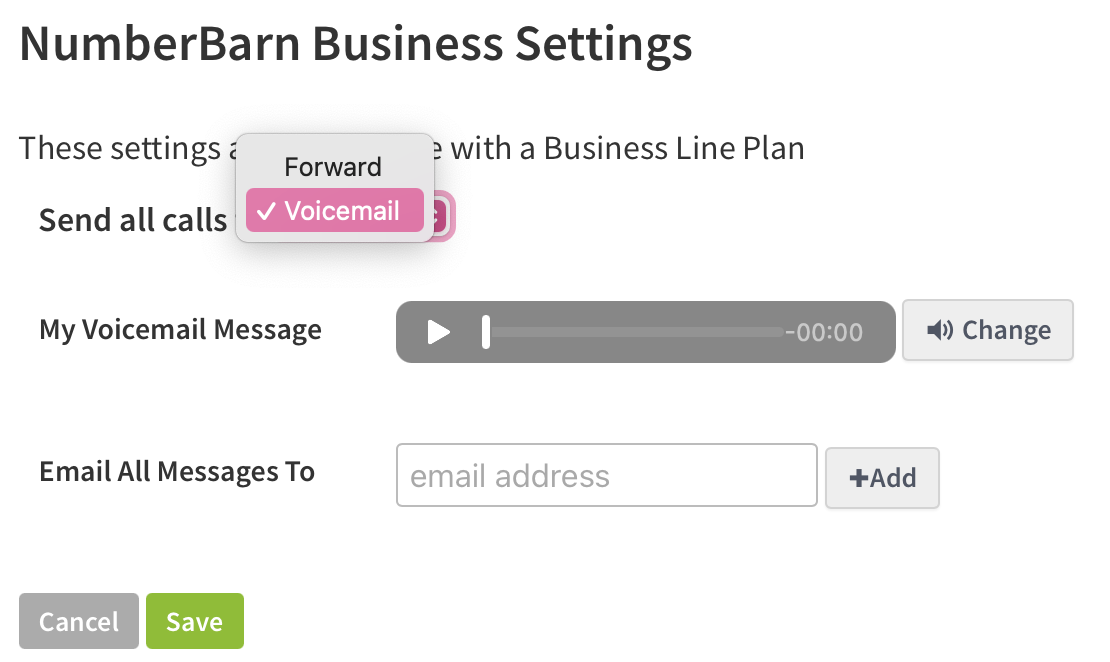
Task: Select Forward from the dropdown list
Action: [333, 167]
